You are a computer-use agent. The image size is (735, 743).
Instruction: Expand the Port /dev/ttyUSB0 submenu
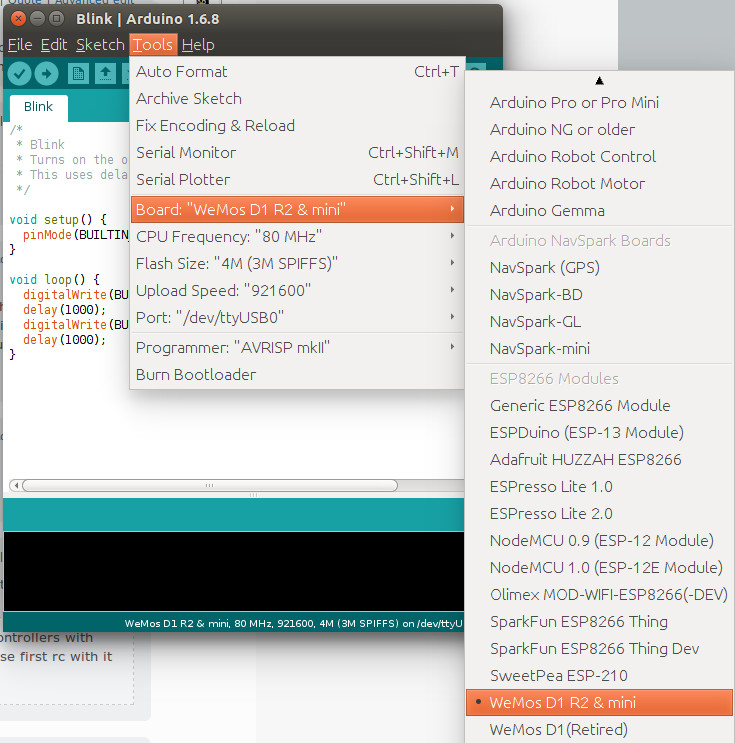pyautogui.click(x=297, y=317)
